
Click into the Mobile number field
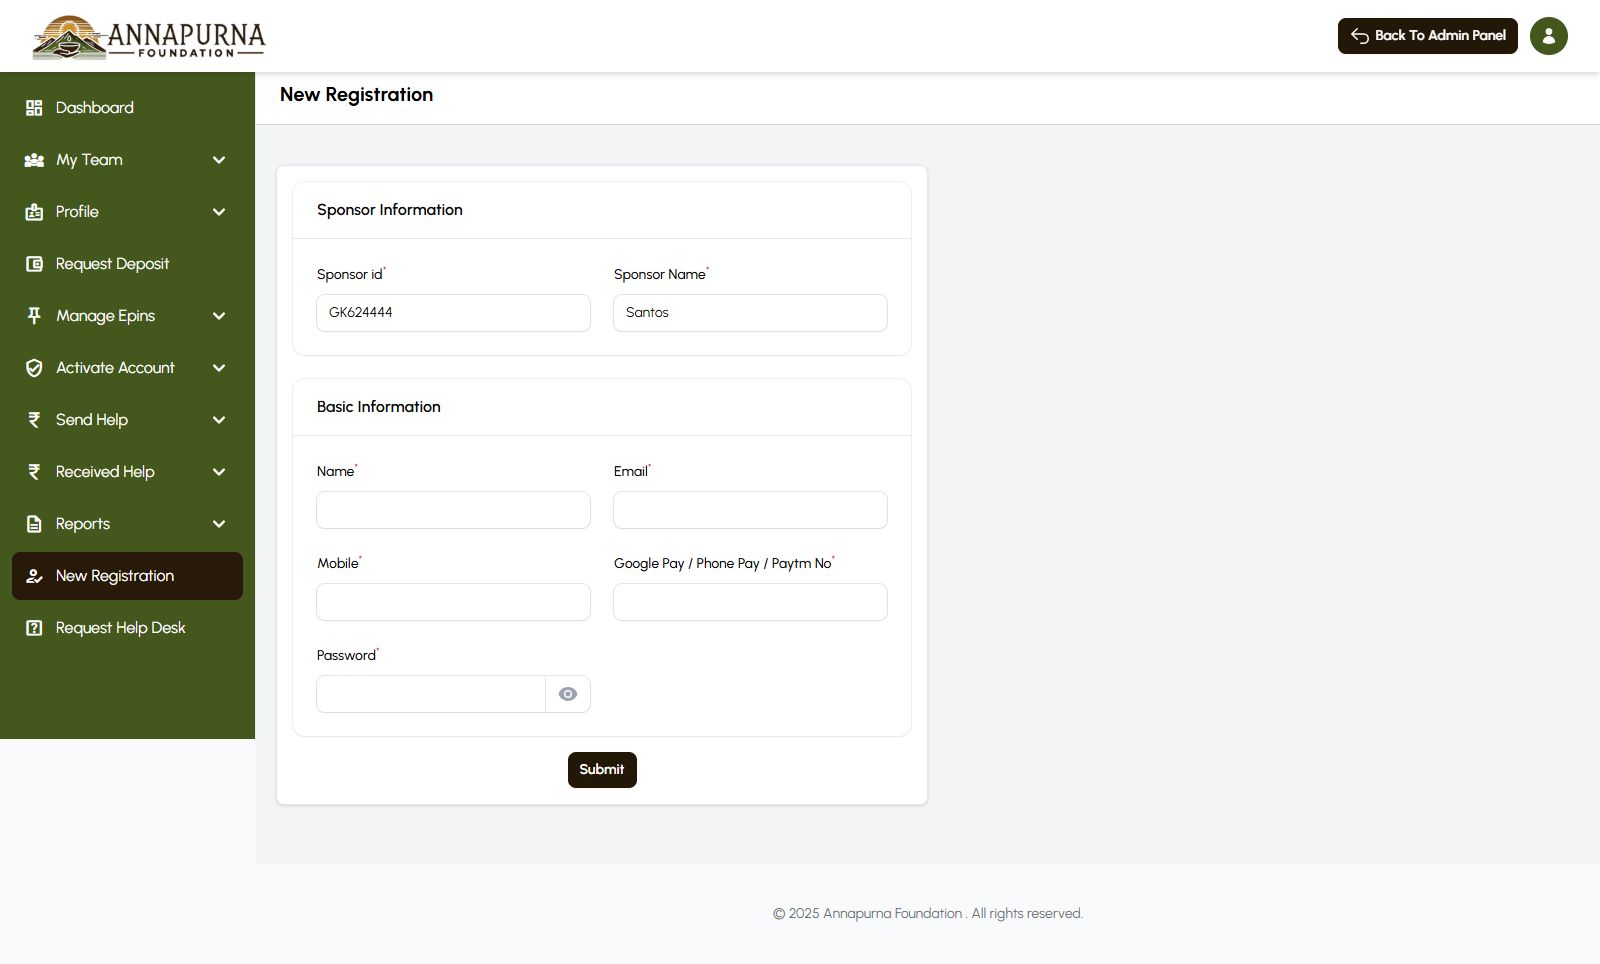tap(453, 602)
